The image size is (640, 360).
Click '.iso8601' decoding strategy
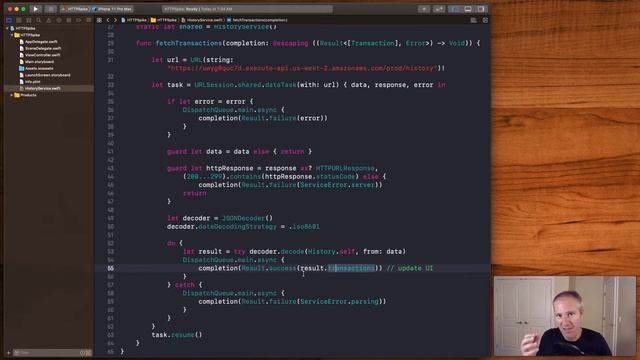click(x=304, y=227)
